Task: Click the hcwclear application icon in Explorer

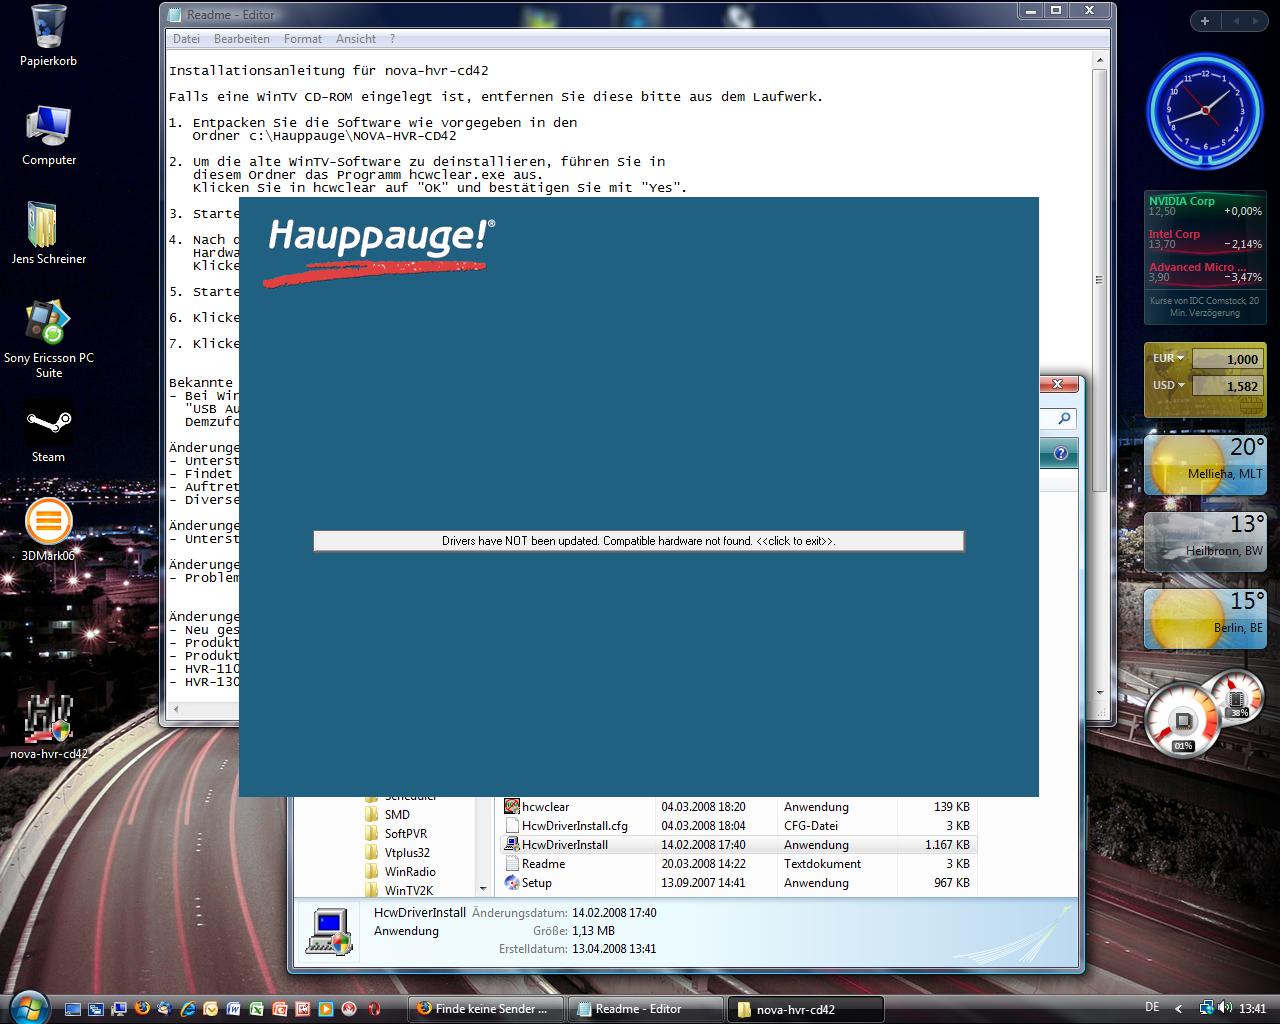Action: pyautogui.click(x=512, y=807)
